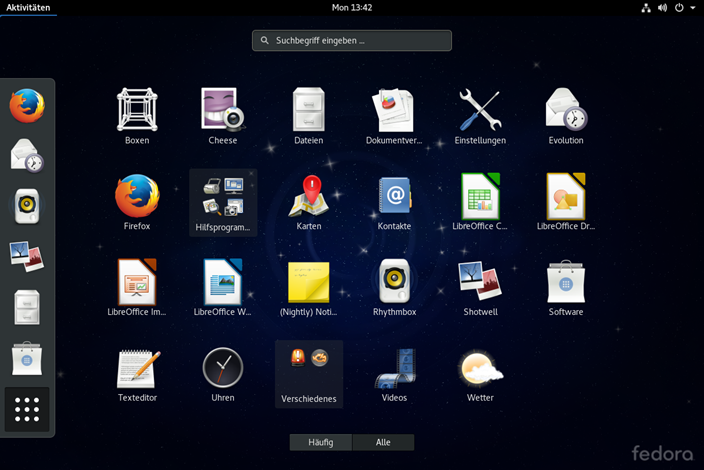Image resolution: width=704 pixels, height=470 pixels.
Task: Click Evolution mail in the dock
Action: (x=27, y=156)
